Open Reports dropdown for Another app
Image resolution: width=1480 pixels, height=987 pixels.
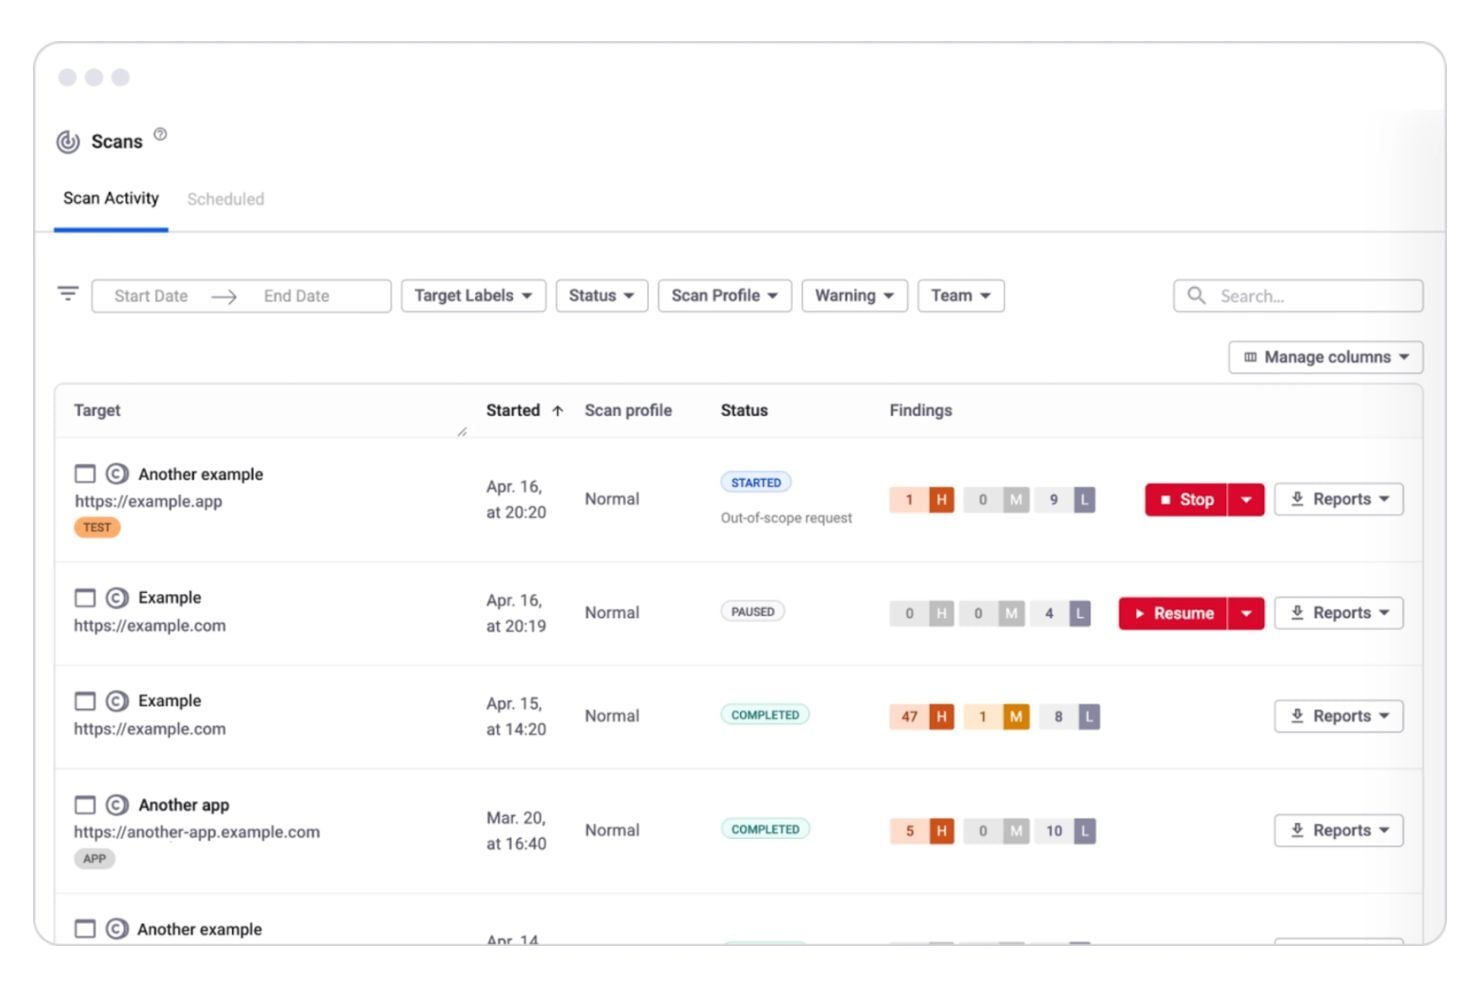(x=1338, y=830)
